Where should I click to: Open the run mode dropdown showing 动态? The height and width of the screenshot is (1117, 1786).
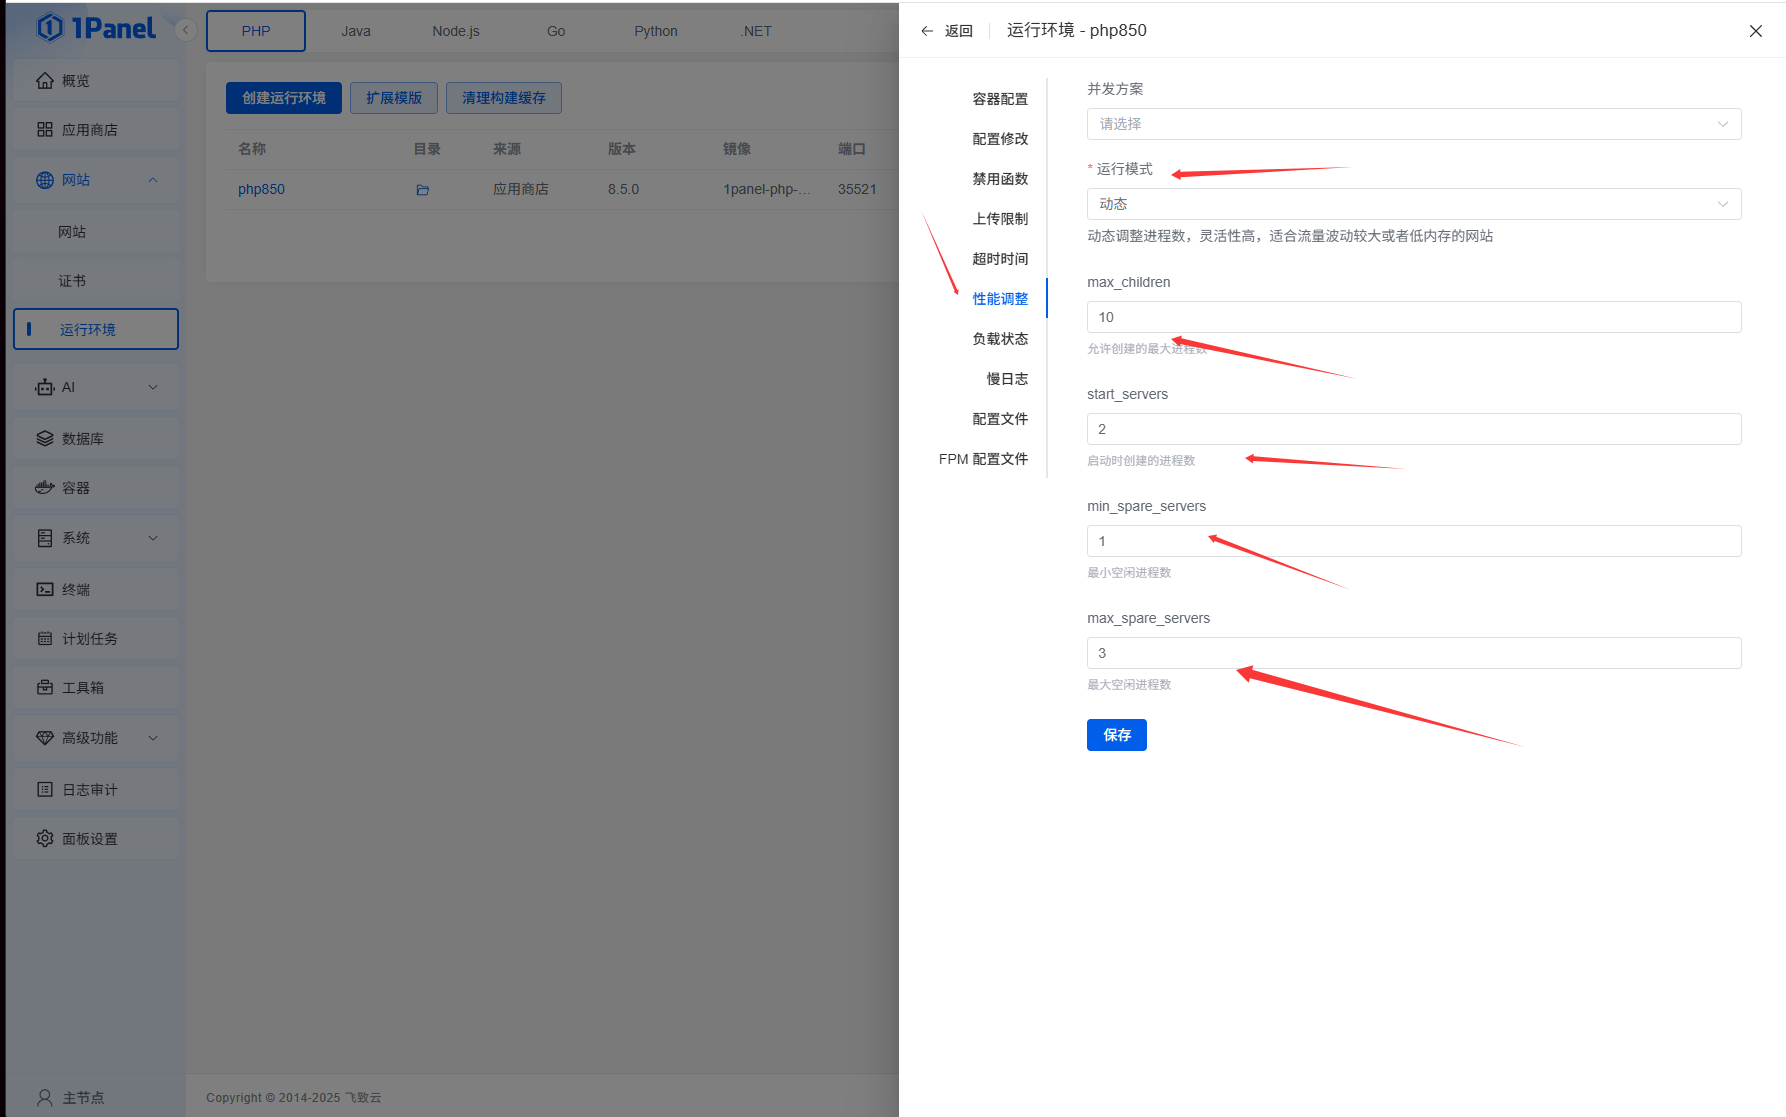click(x=1413, y=204)
